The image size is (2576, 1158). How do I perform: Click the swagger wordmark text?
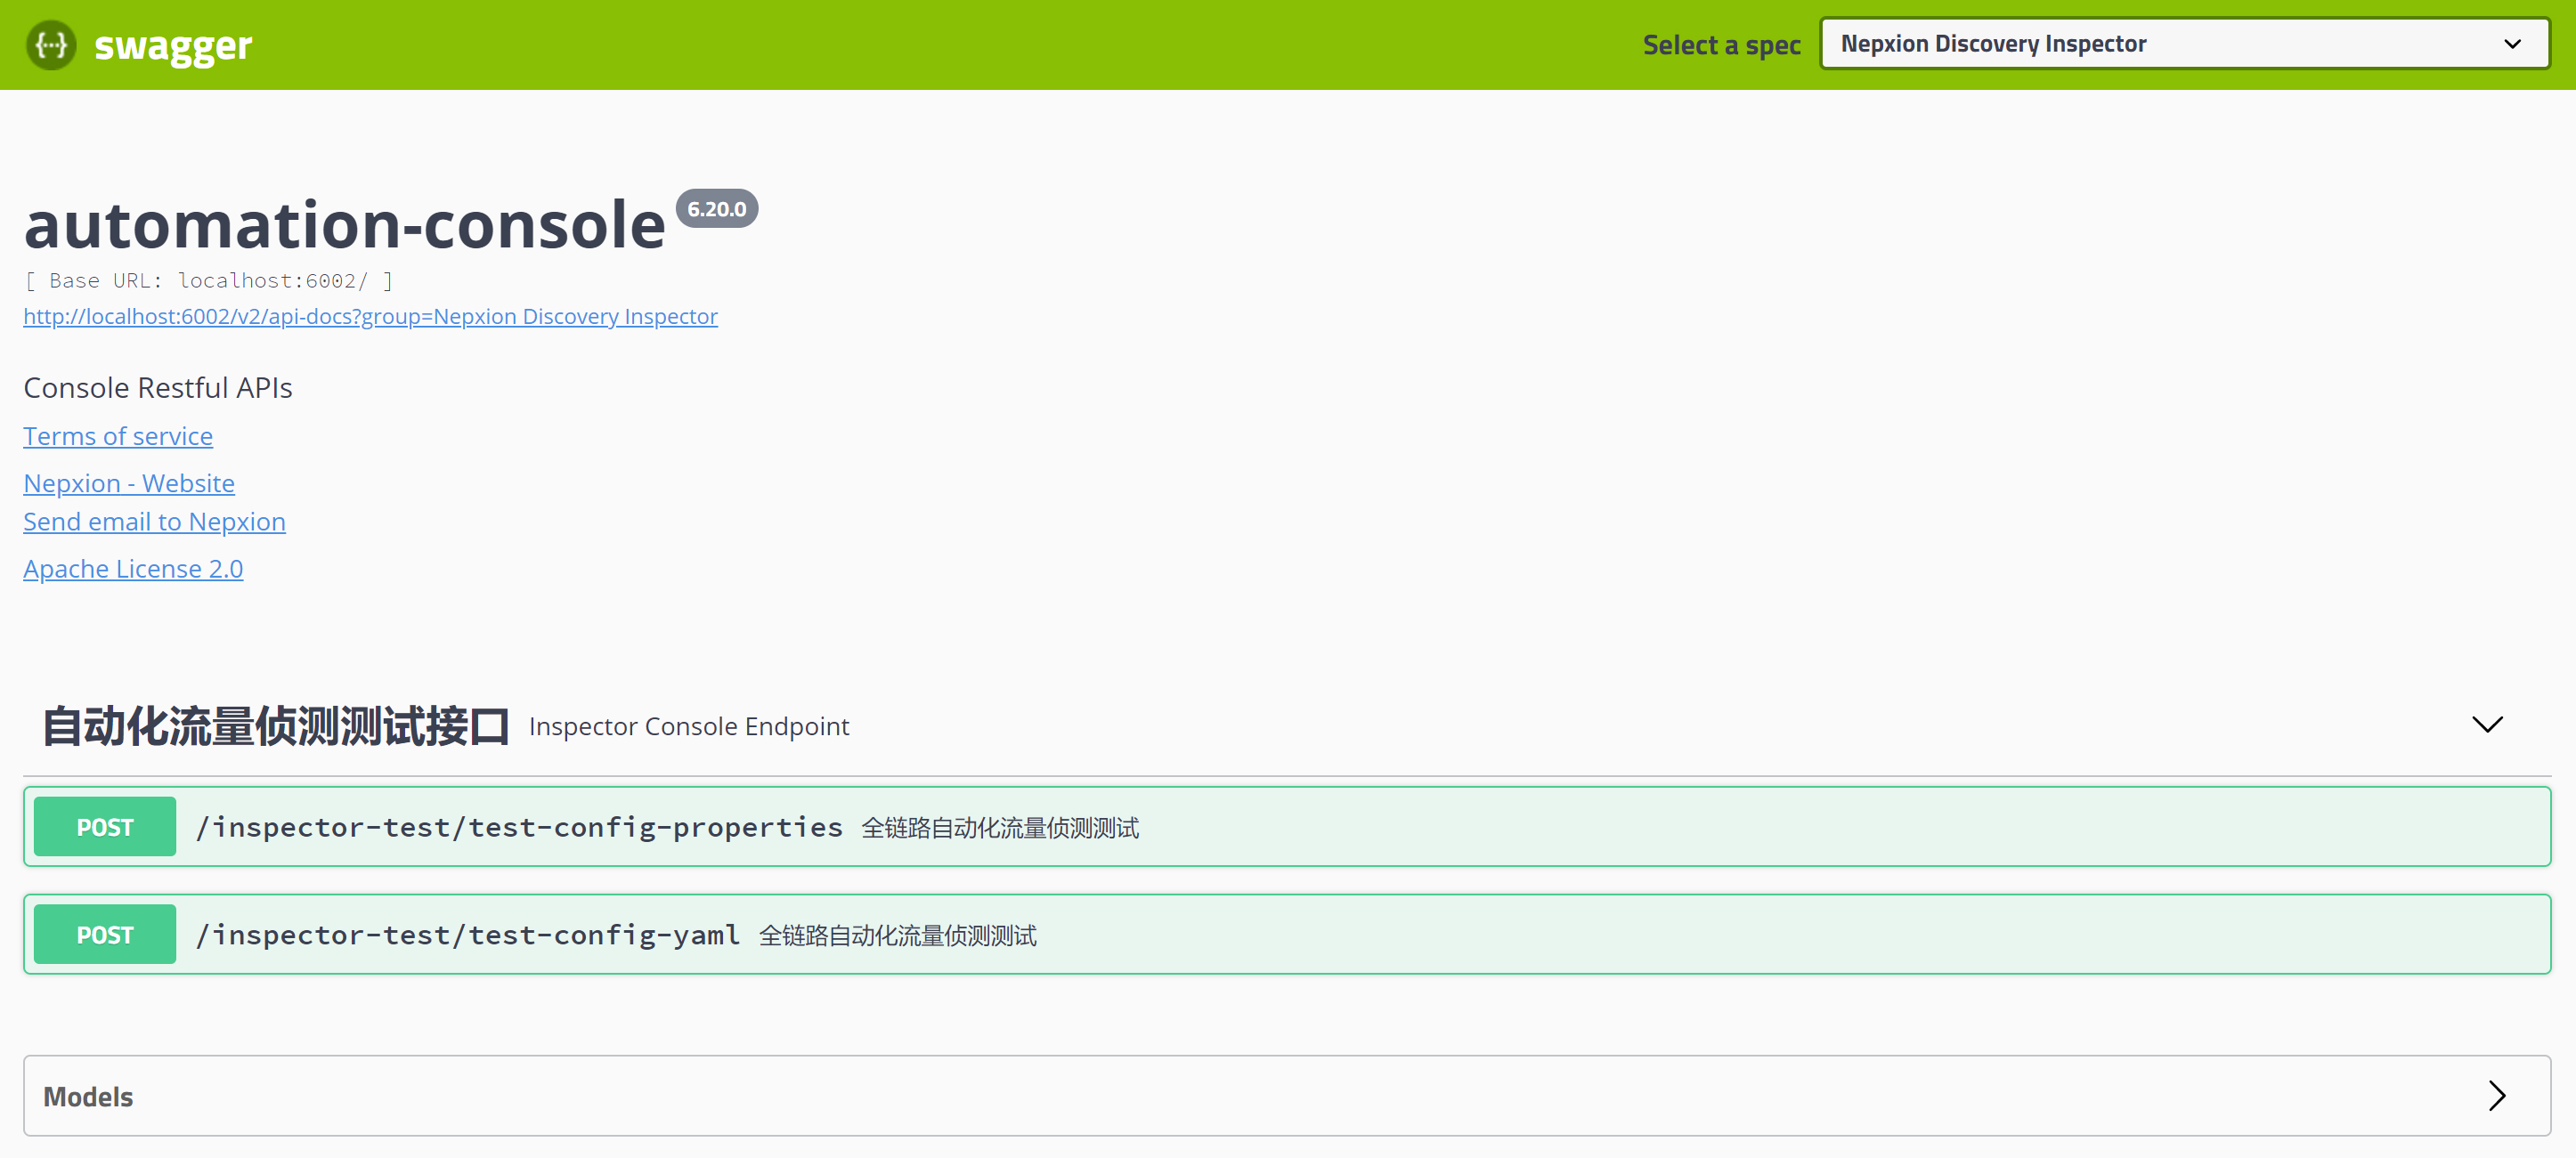[x=173, y=46]
